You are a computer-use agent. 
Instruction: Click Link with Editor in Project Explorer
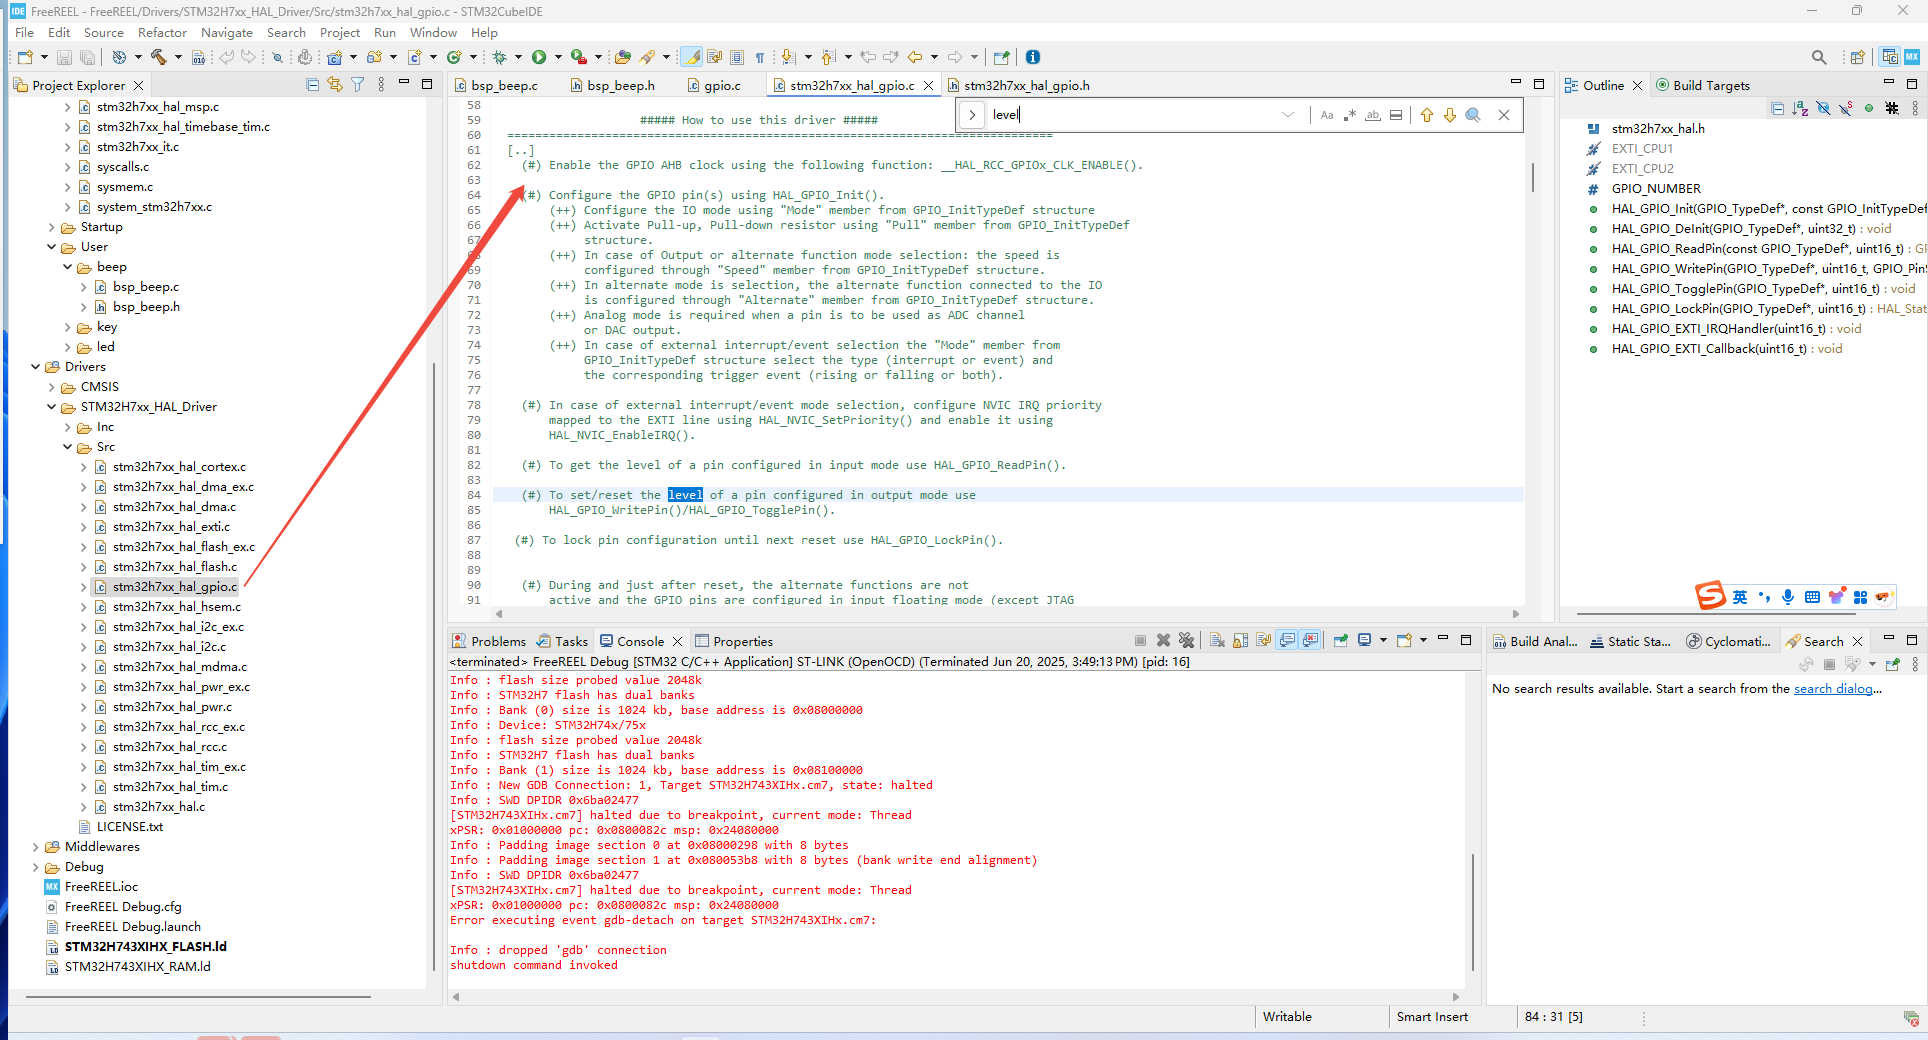334,85
